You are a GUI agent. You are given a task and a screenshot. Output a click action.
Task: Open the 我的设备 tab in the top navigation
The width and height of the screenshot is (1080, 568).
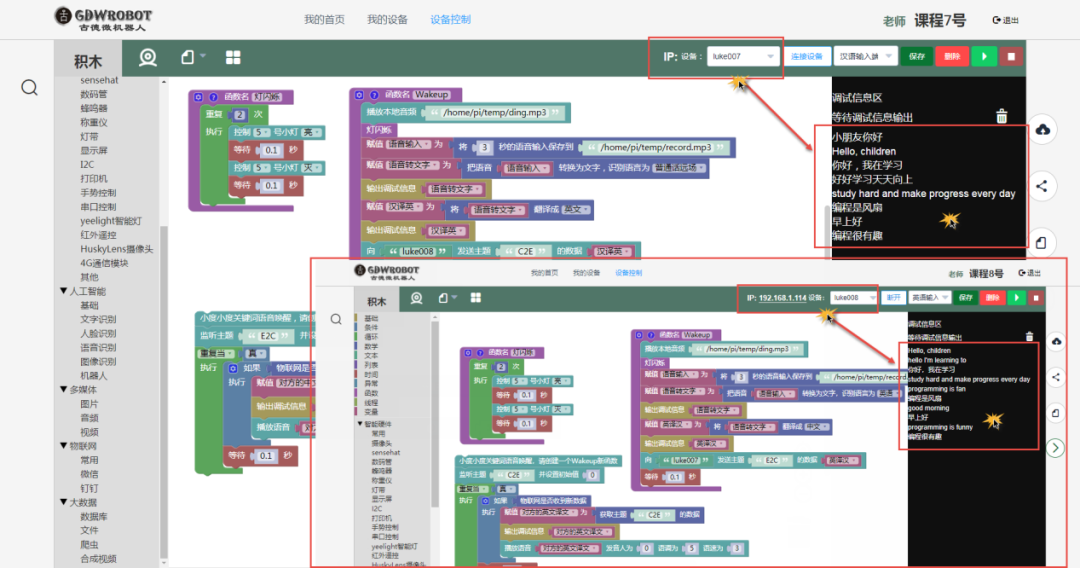(387, 19)
